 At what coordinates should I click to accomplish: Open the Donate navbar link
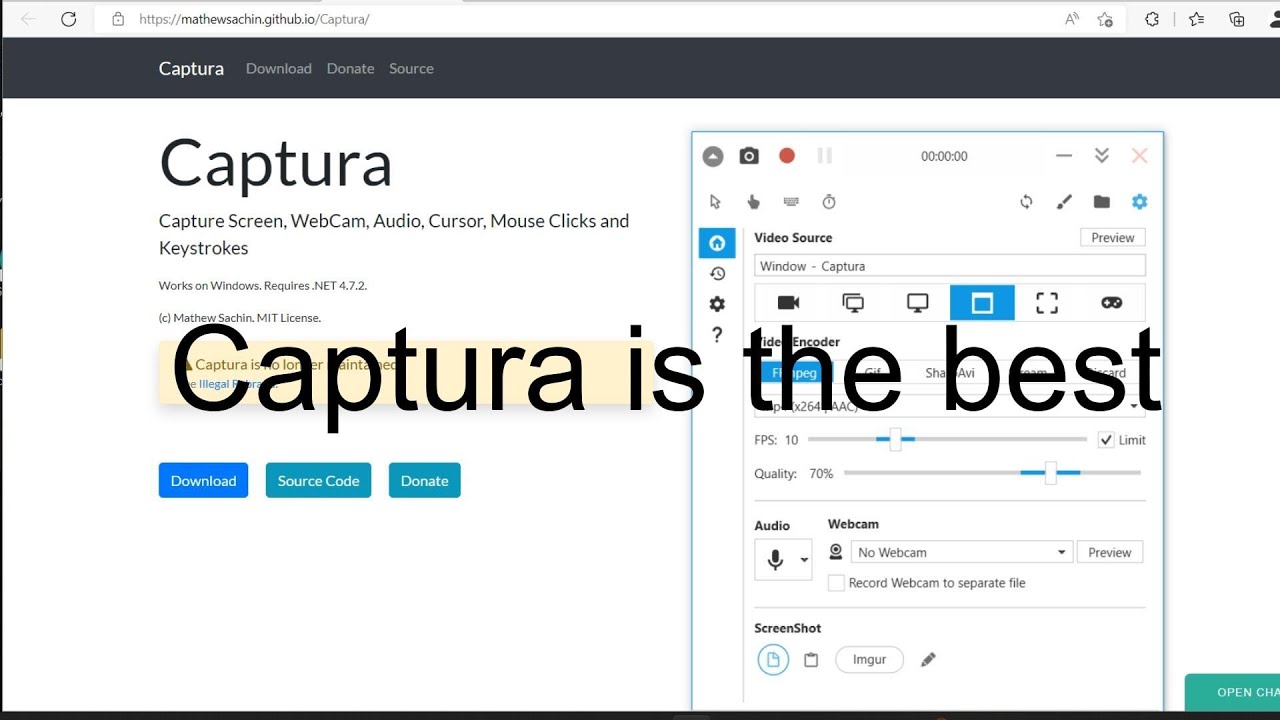point(350,68)
